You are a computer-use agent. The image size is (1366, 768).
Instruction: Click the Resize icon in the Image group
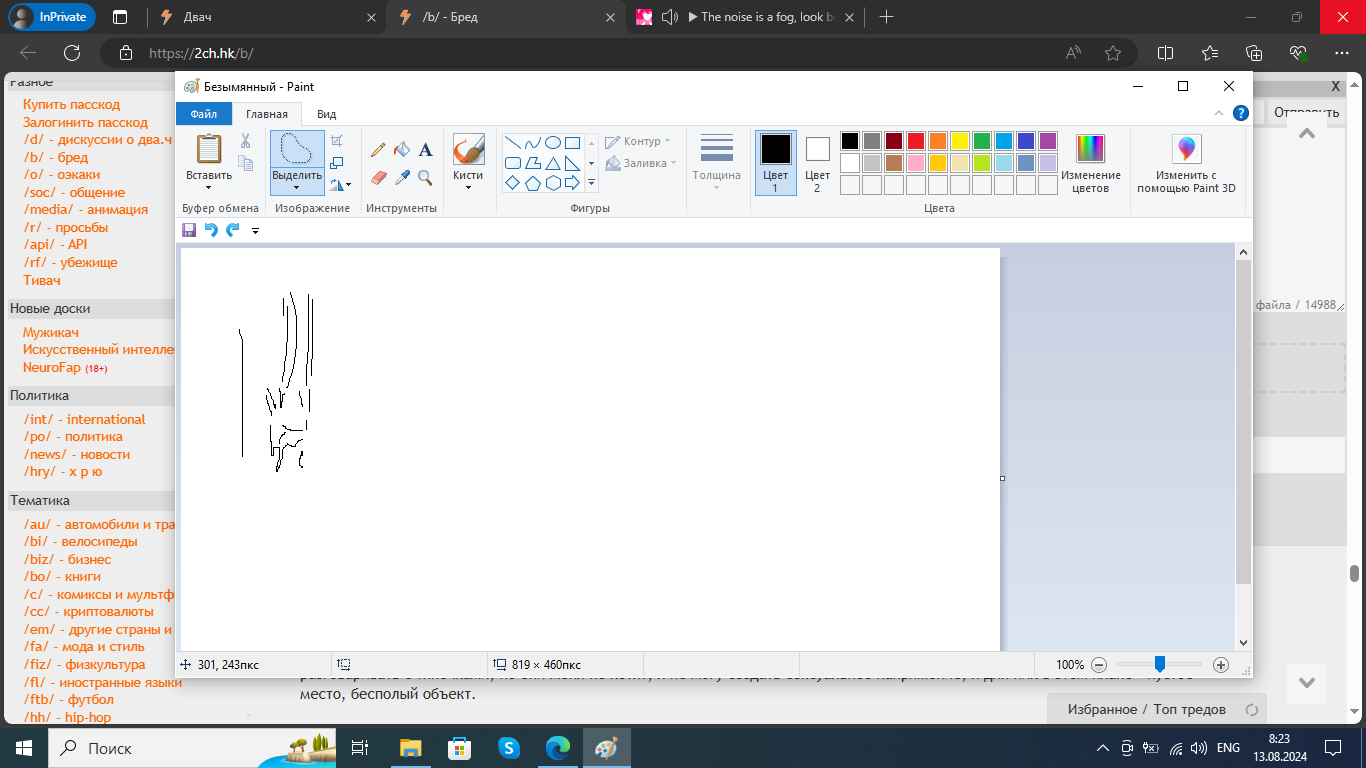click(x=337, y=162)
